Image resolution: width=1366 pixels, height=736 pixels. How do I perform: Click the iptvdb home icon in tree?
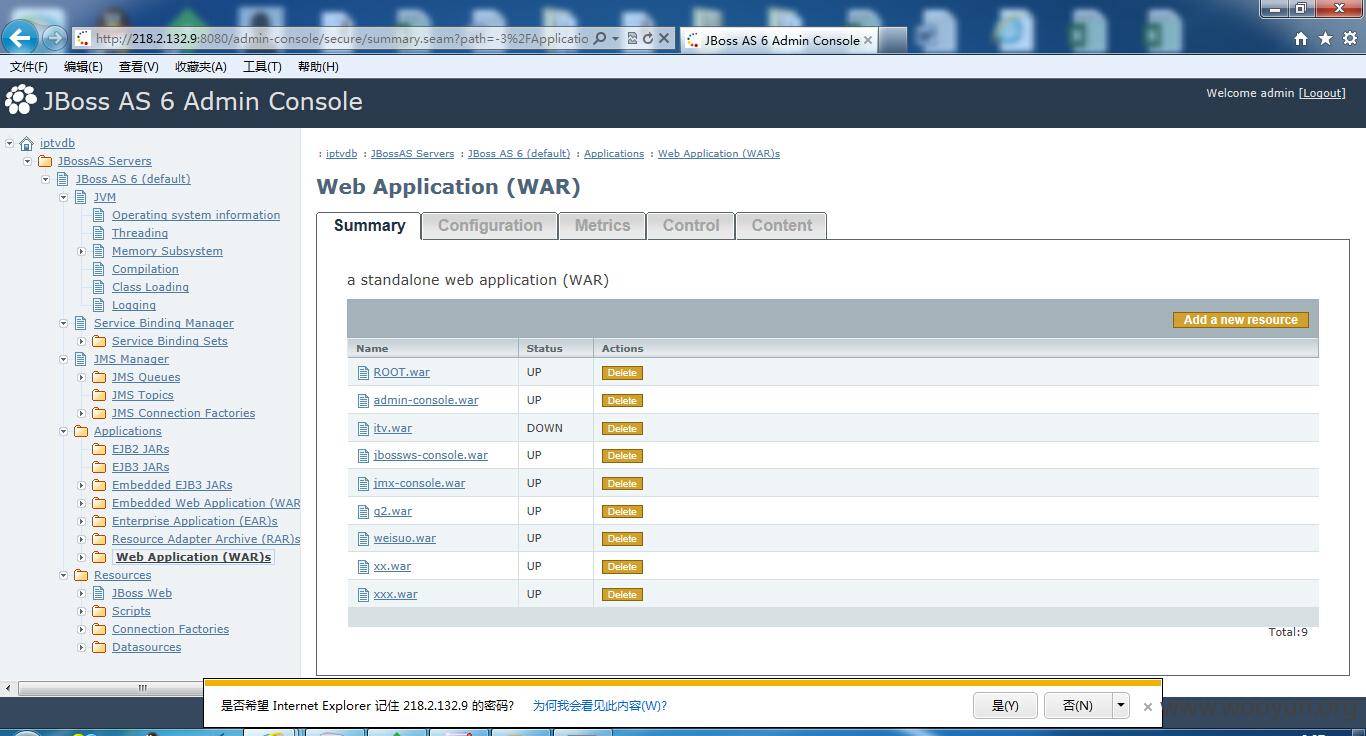click(x=27, y=144)
